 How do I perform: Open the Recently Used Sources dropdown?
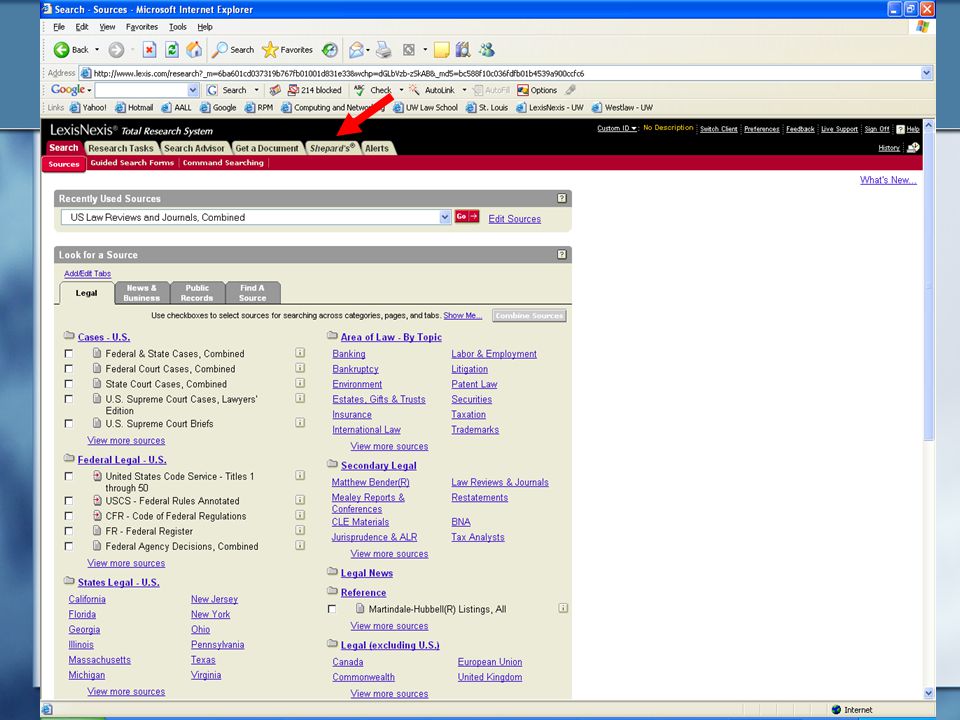click(445, 217)
